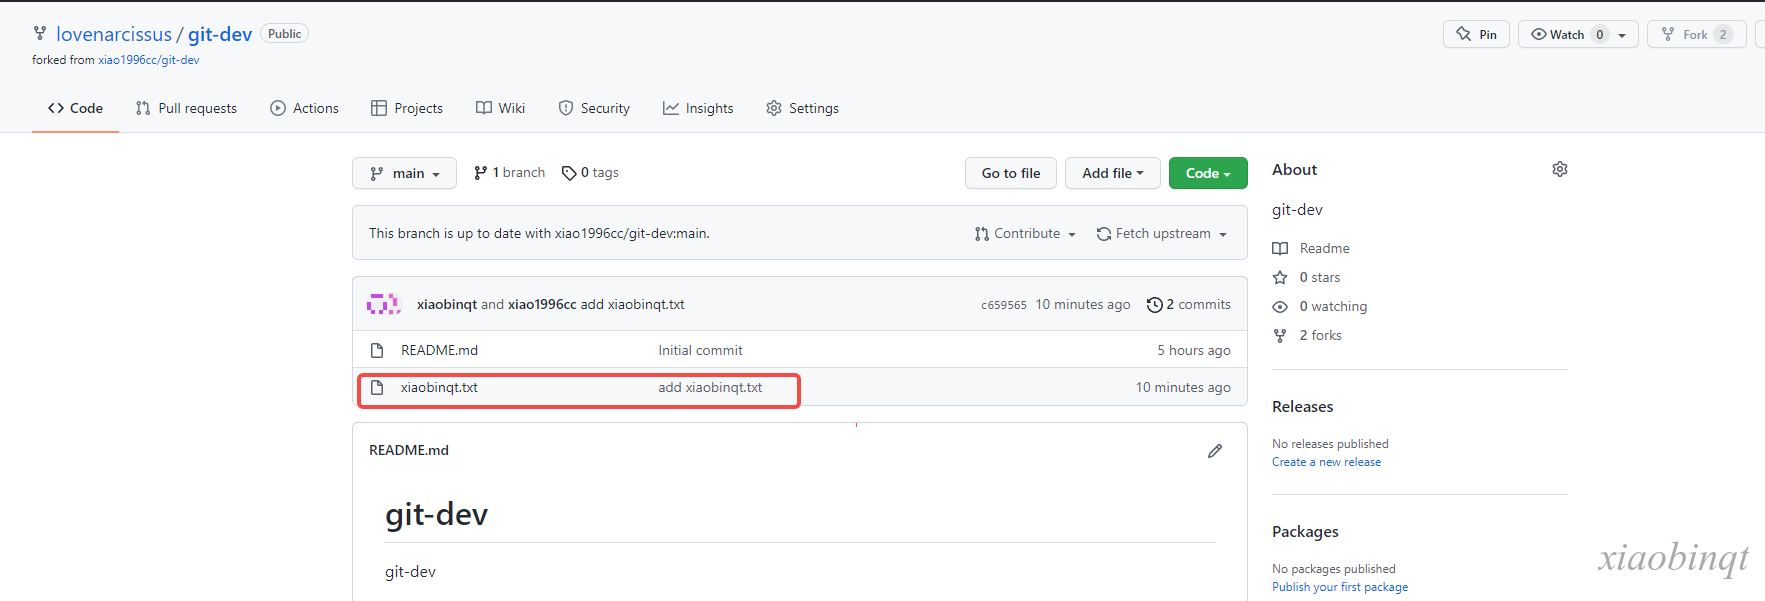Screen dimensions: 1765x601
Task: Open the Projects tab
Action: [x=407, y=108]
